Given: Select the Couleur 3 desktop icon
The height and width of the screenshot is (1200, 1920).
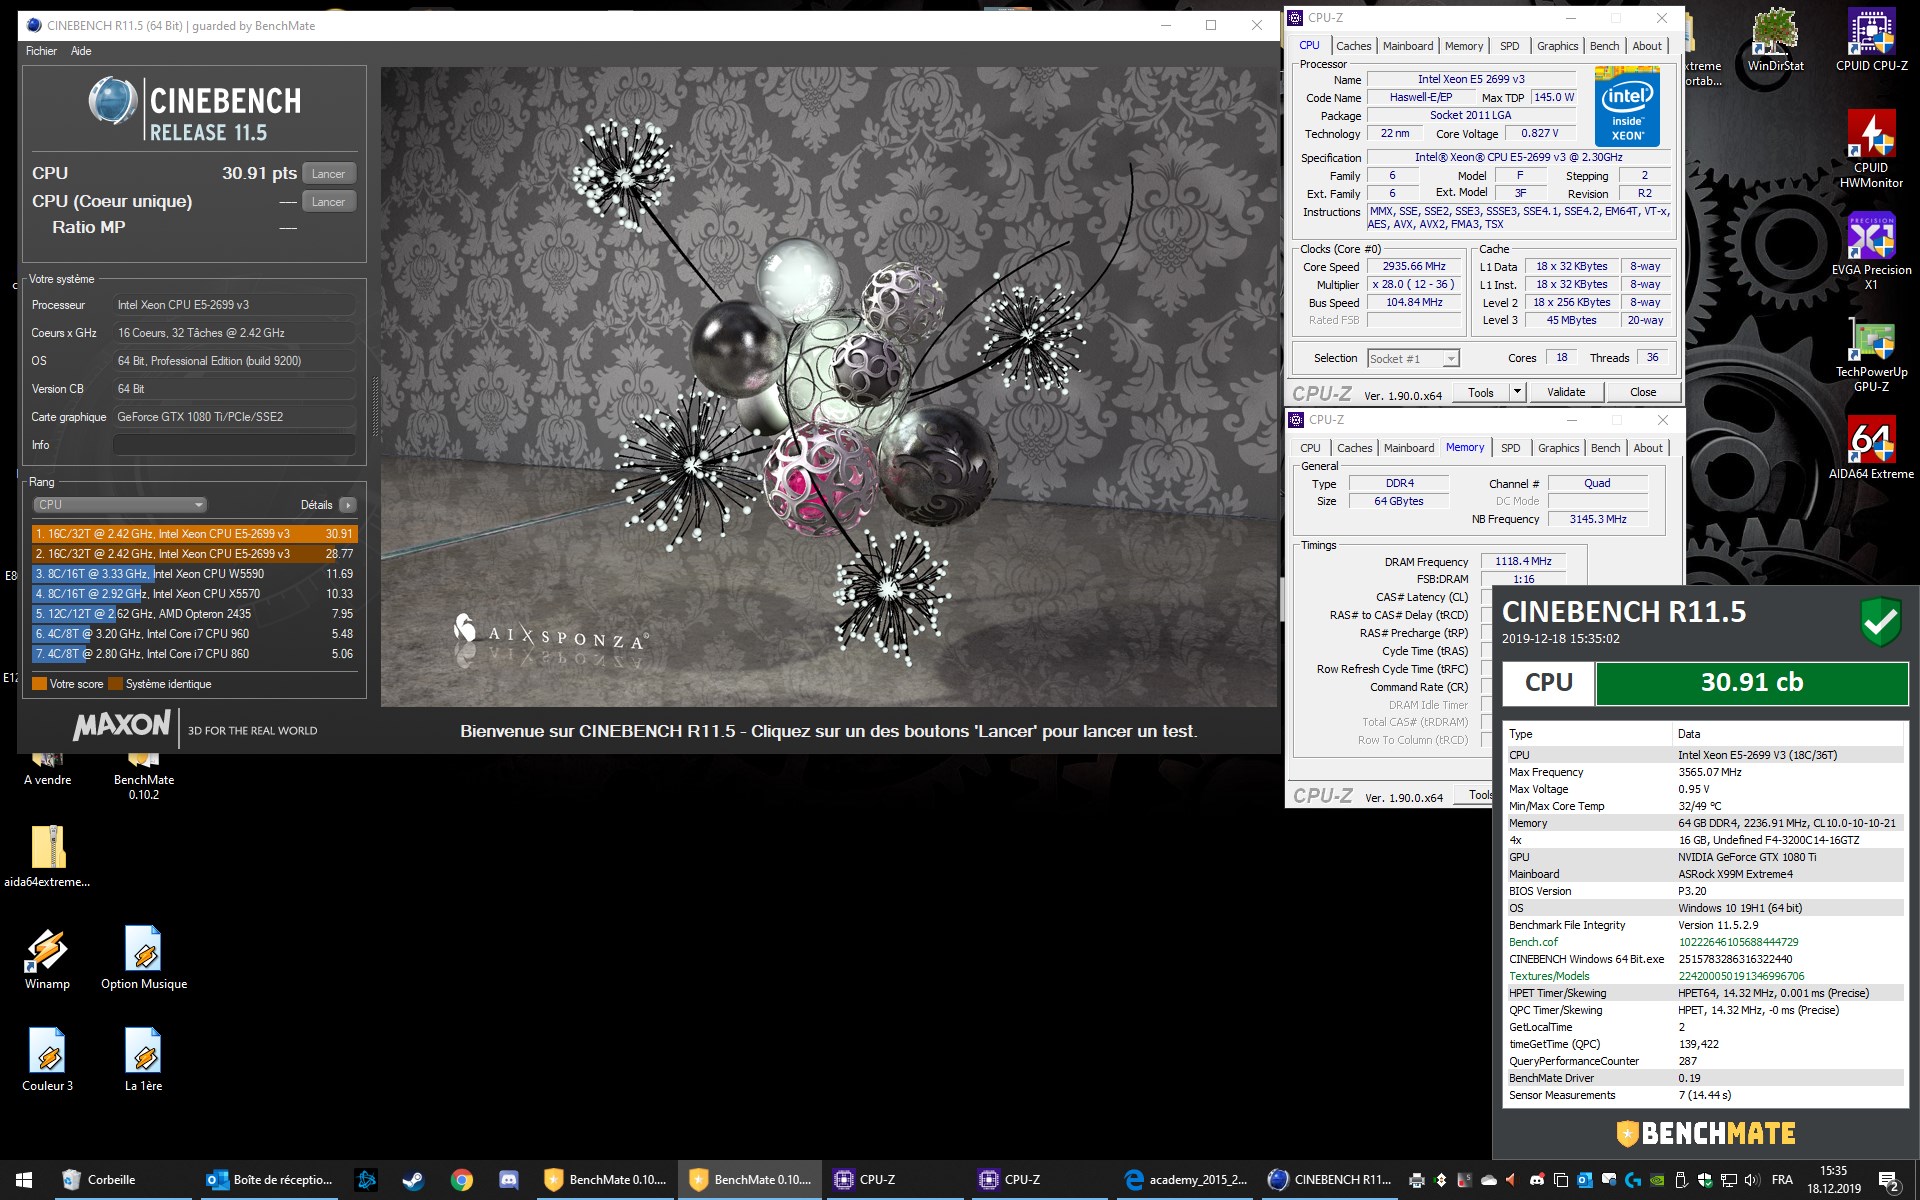Looking at the screenshot, I should pos(48,1060).
